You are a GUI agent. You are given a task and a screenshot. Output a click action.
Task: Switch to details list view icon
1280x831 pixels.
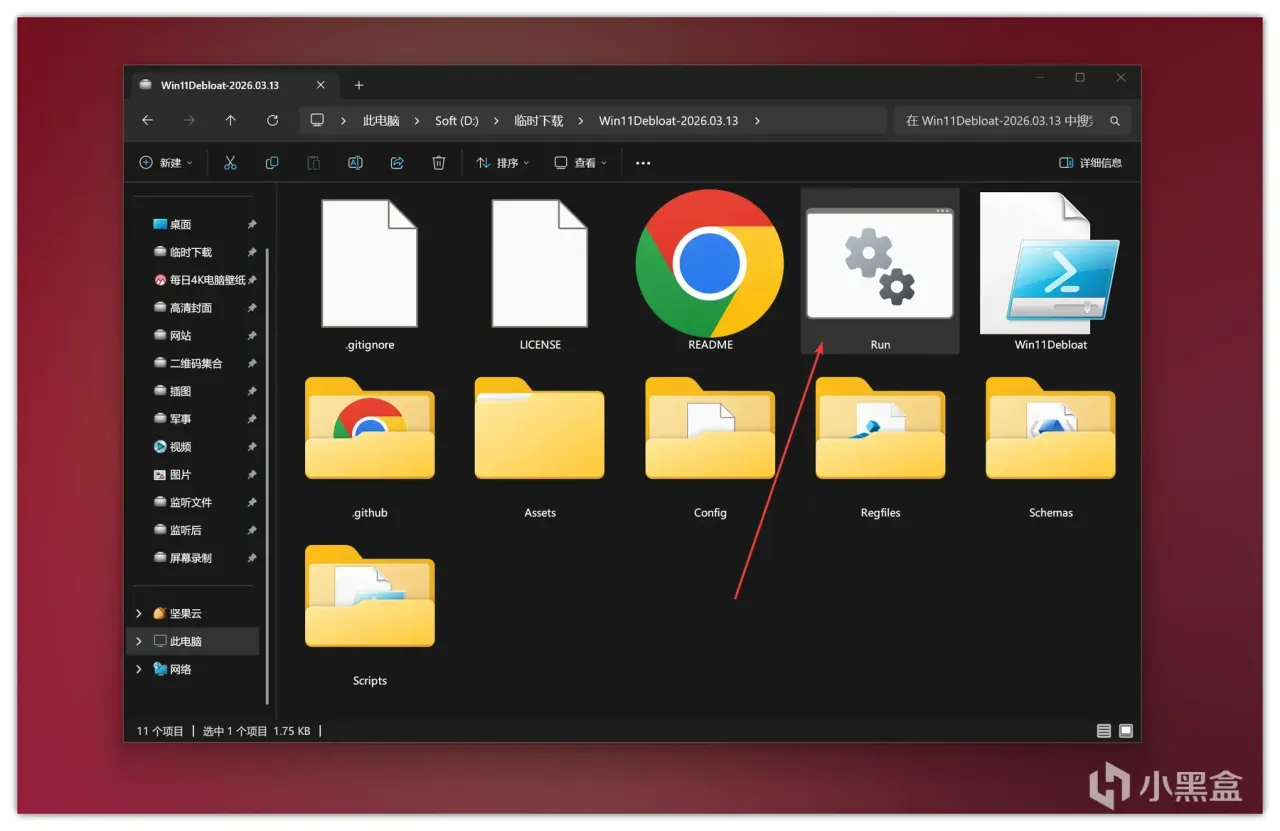point(1104,731)
